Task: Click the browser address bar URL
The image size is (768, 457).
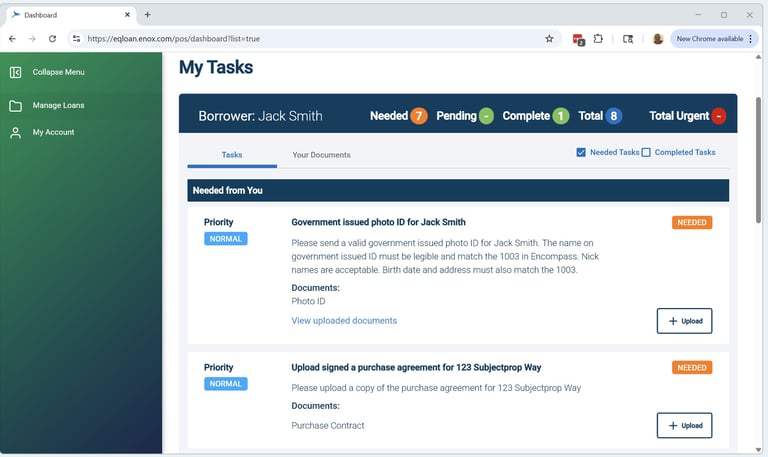Action: tap(174, 39)
